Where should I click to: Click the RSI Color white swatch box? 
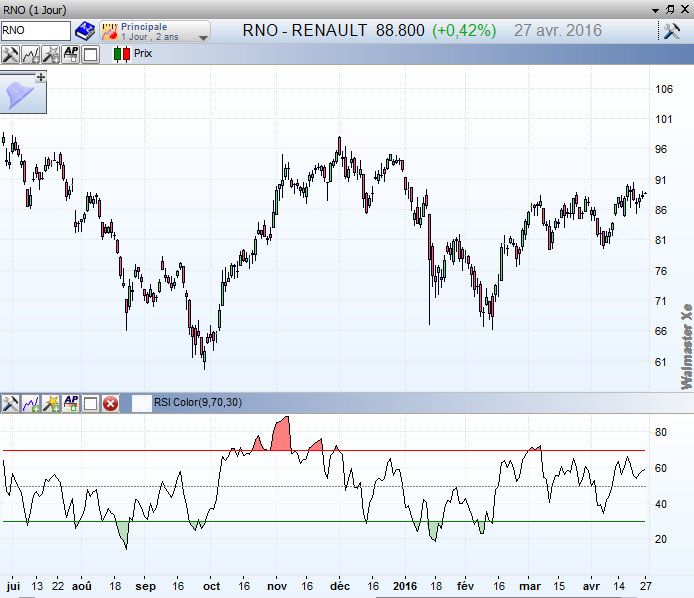(x=142, y=403)
